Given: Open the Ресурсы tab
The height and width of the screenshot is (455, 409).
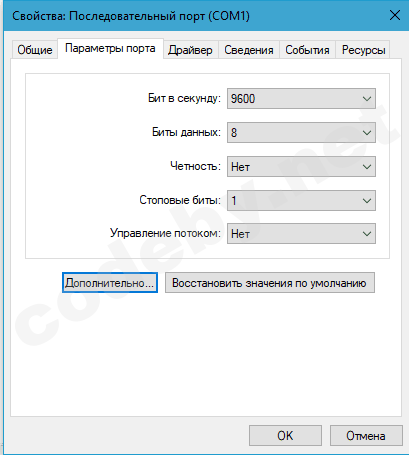Looking at the screenshot, I should [x=363, y=50].
